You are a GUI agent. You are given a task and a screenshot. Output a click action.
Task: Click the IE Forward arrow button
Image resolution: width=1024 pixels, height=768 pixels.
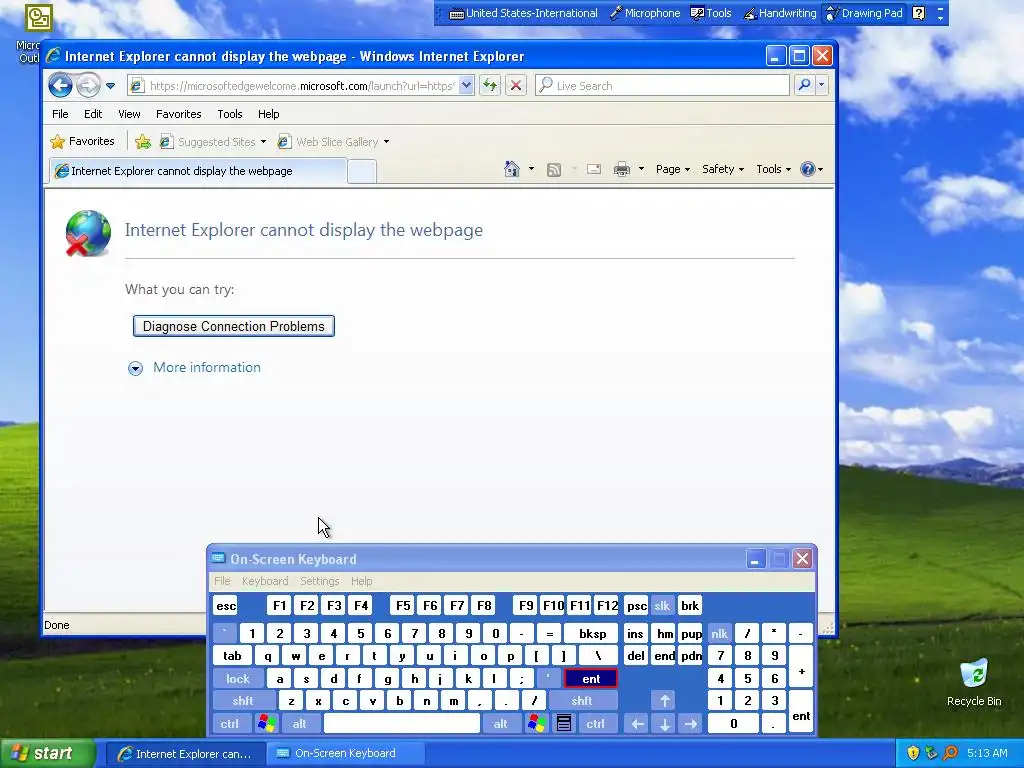pyautogui.click(x=88, y=86)
